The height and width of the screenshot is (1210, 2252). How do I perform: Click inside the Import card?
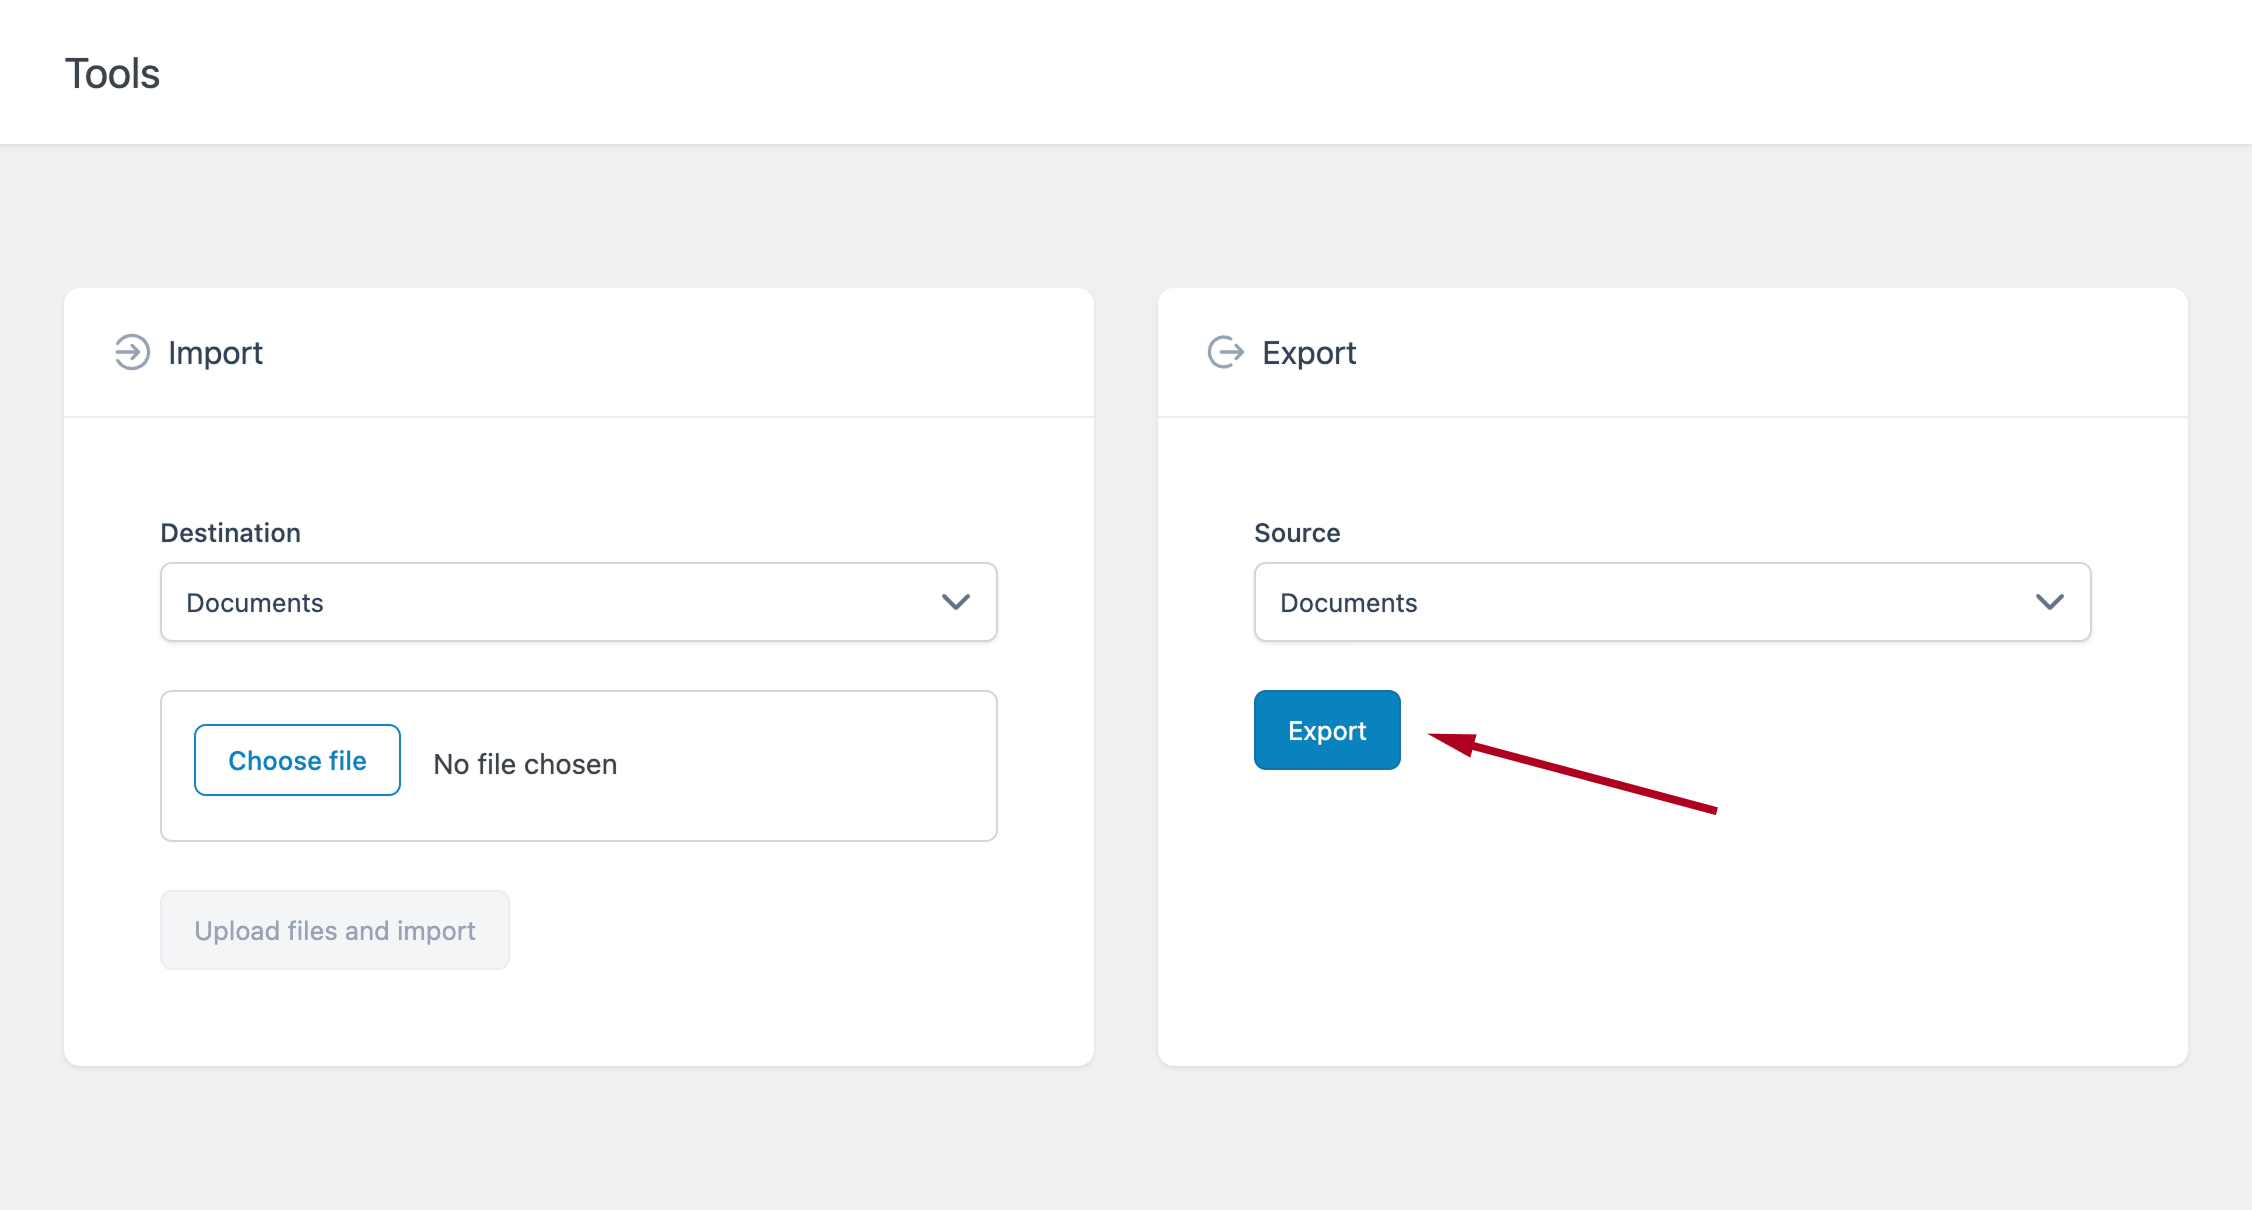[578, 1000]
